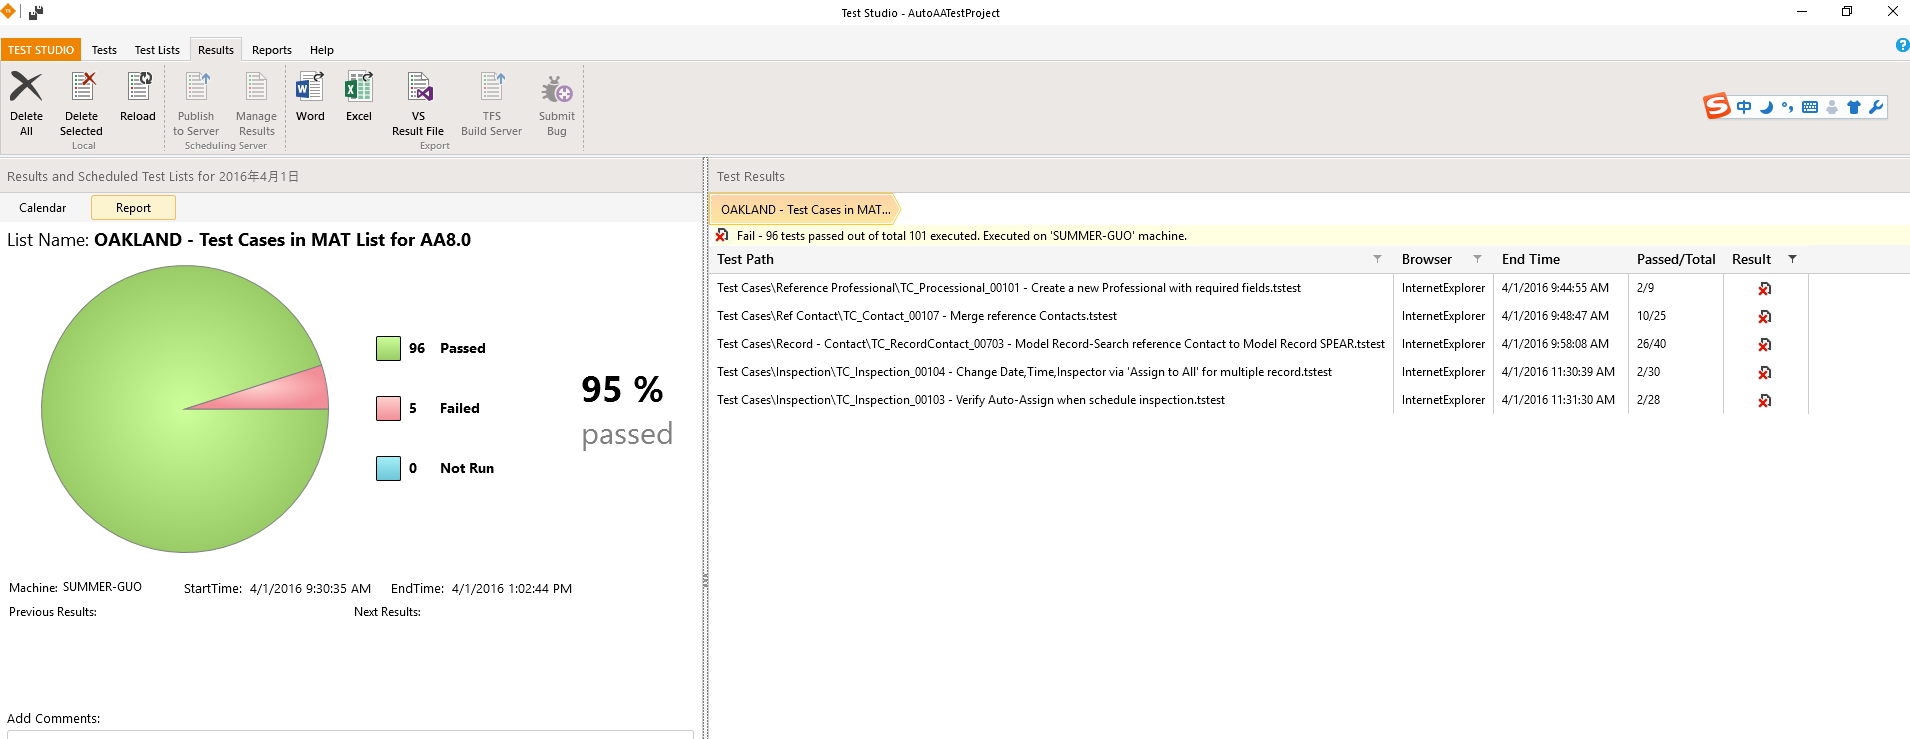1910x739 pixels.
Task: Select the 'Model Record-Search reference Contact' test row
Action: [x=1259, y=344]
